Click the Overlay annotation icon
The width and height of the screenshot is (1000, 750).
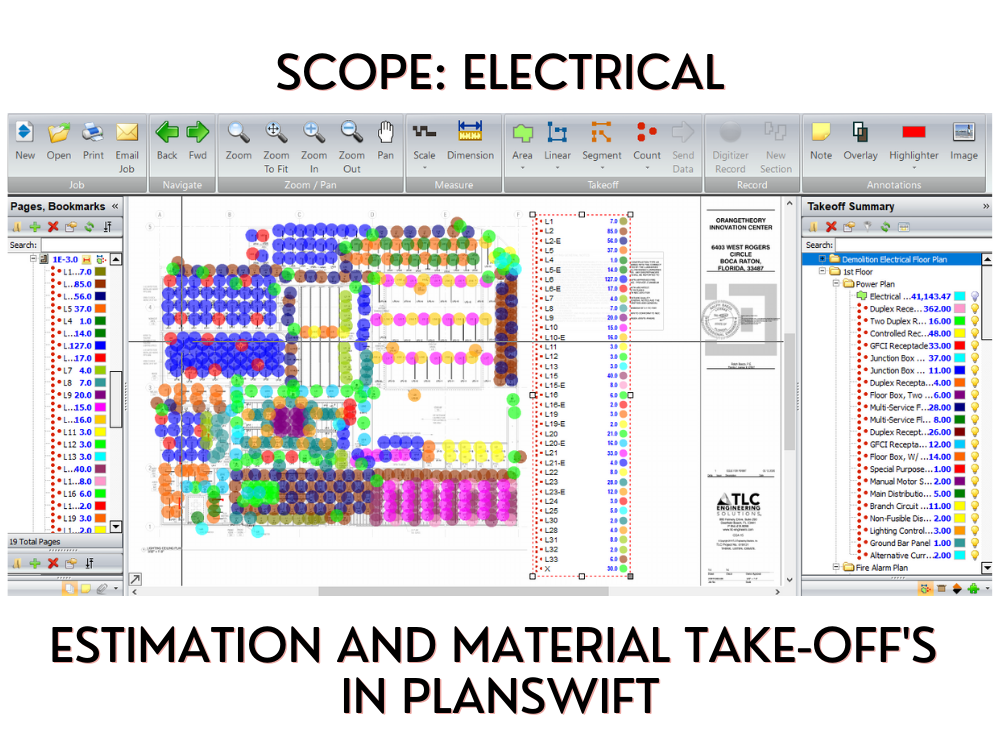(860, 132)
